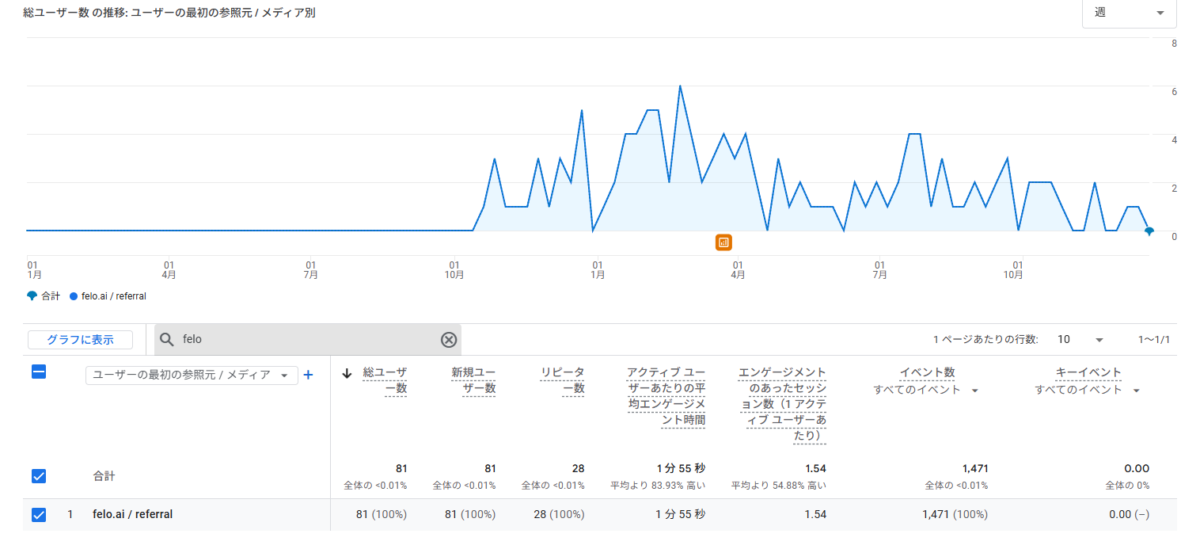Click the 合計 legend icon
Screen dimensions: 1200x549
coord(32,296)
